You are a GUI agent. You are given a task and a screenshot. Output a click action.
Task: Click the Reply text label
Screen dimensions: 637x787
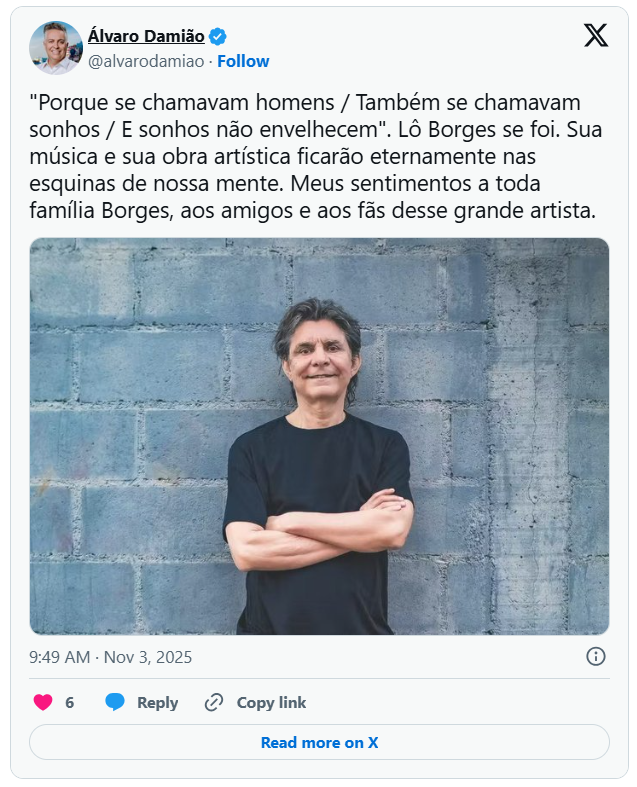click(x=158, y=702)
